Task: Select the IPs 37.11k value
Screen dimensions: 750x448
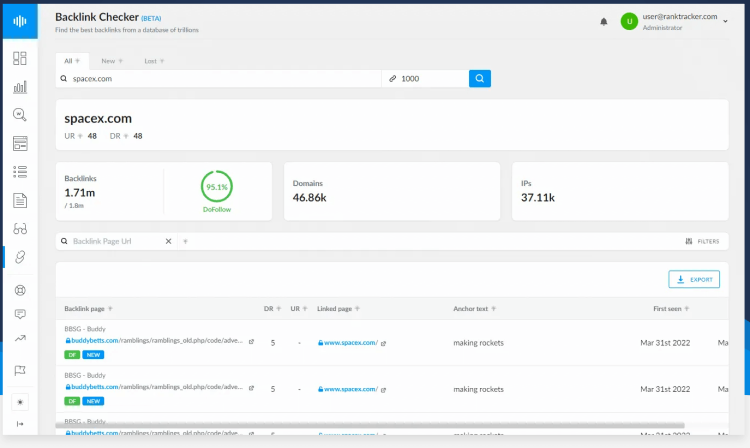Action: pos(538,197)
